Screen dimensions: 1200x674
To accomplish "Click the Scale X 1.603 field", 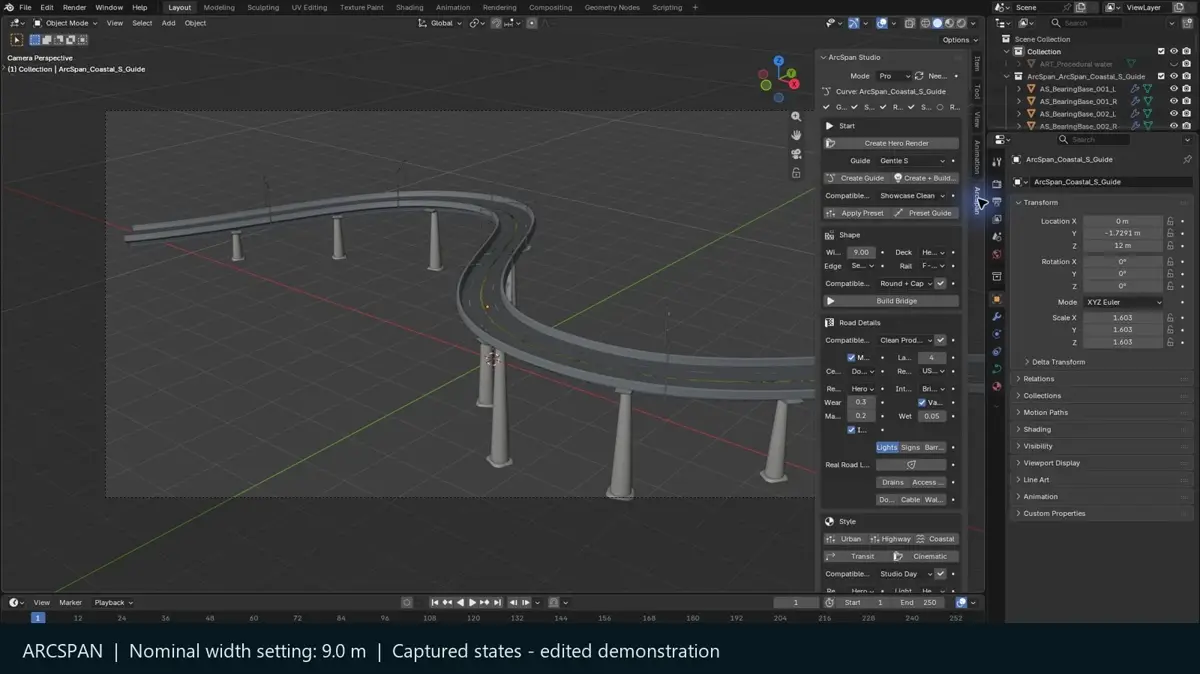I will (x=1122, y=318).
